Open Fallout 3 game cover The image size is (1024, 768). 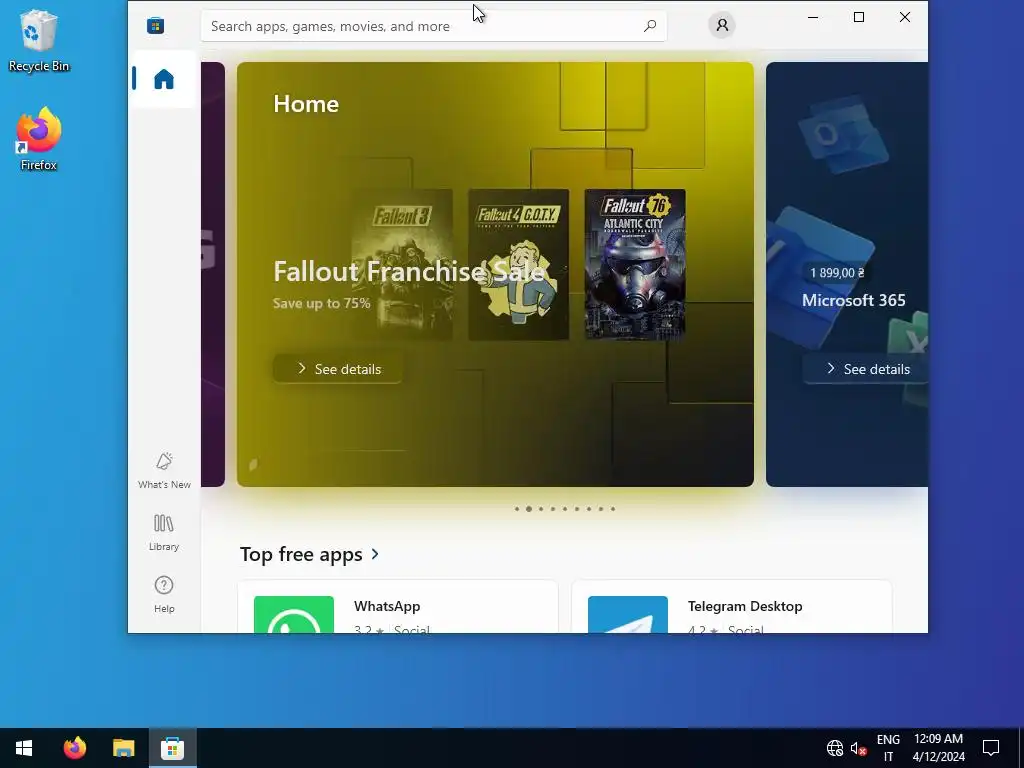[402, 264]
